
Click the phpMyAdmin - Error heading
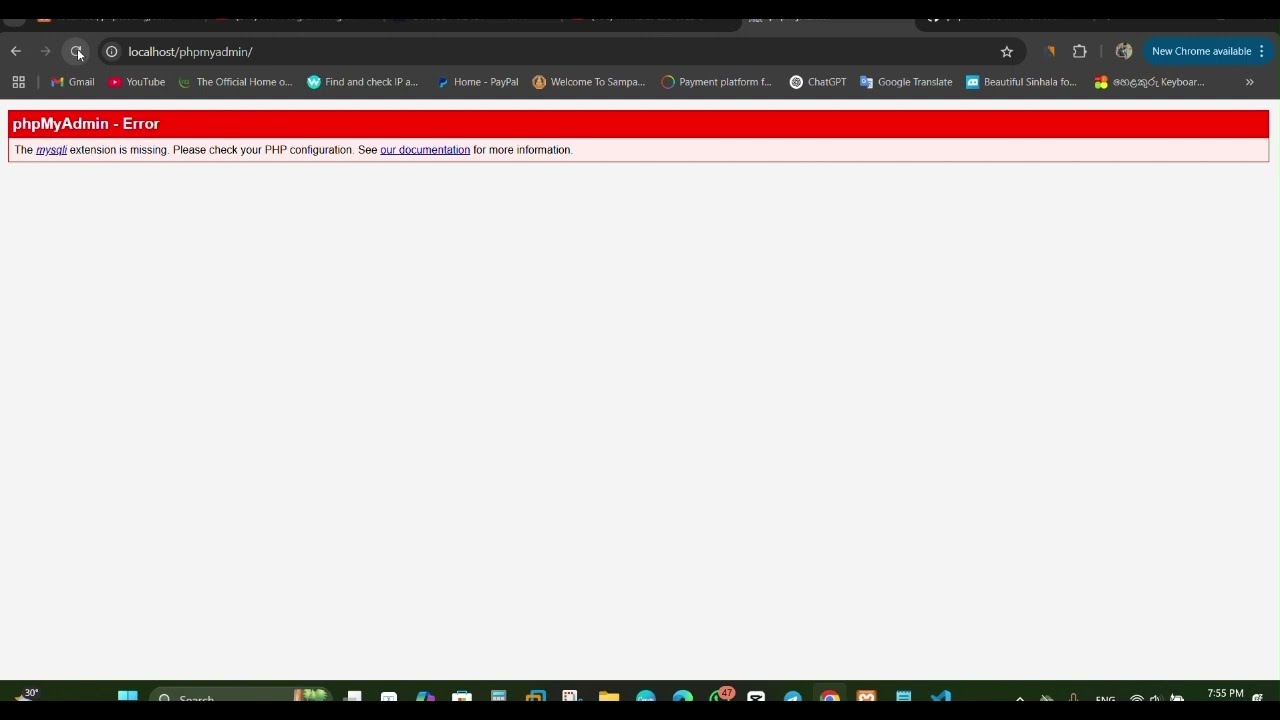tap(86, 124)
